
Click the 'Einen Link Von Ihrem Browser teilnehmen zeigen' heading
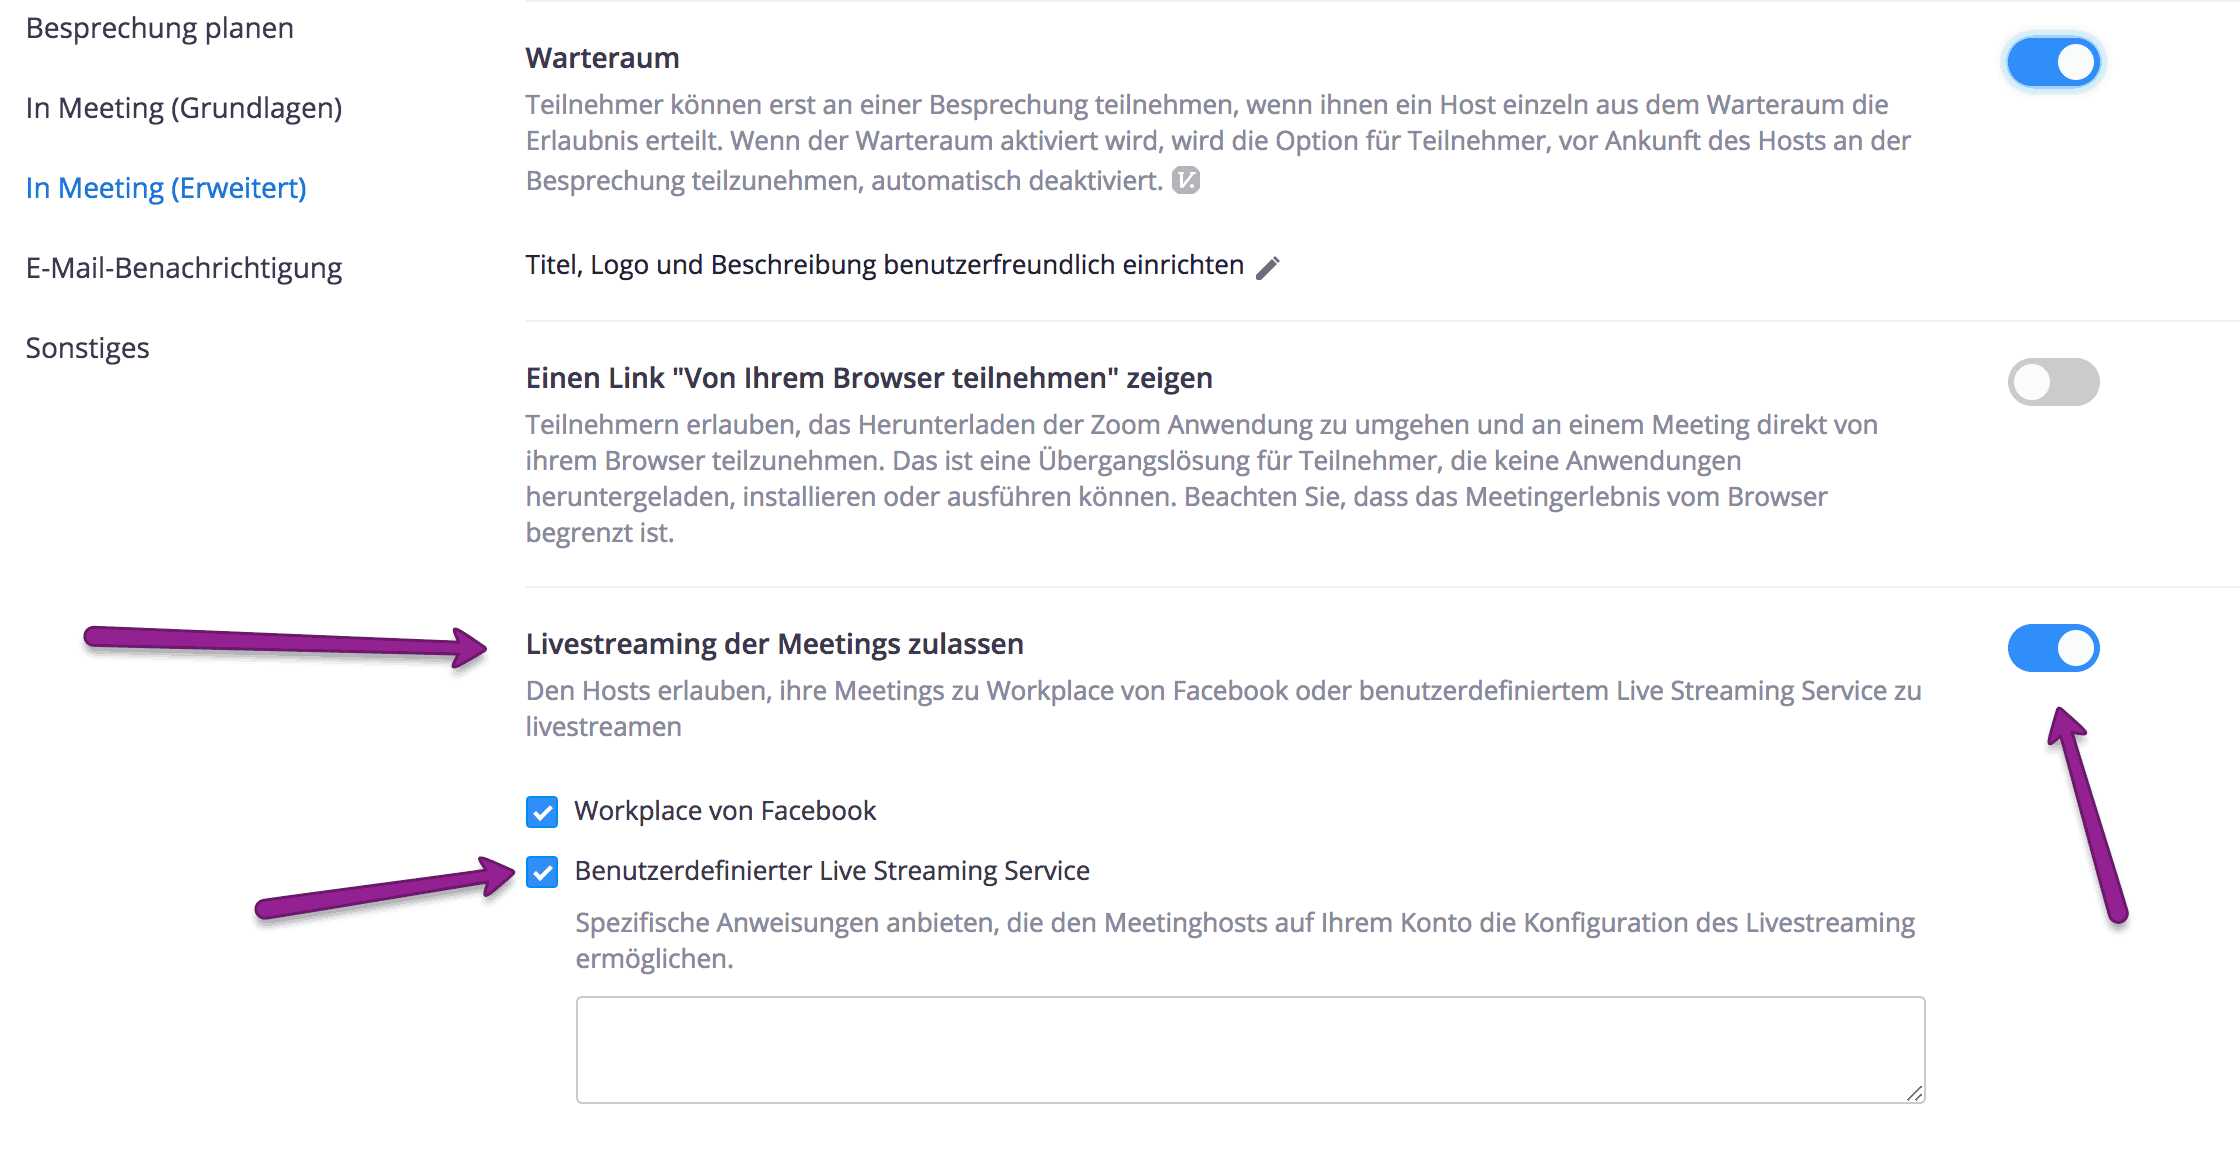pyautogui.click(x=869, y=378)
